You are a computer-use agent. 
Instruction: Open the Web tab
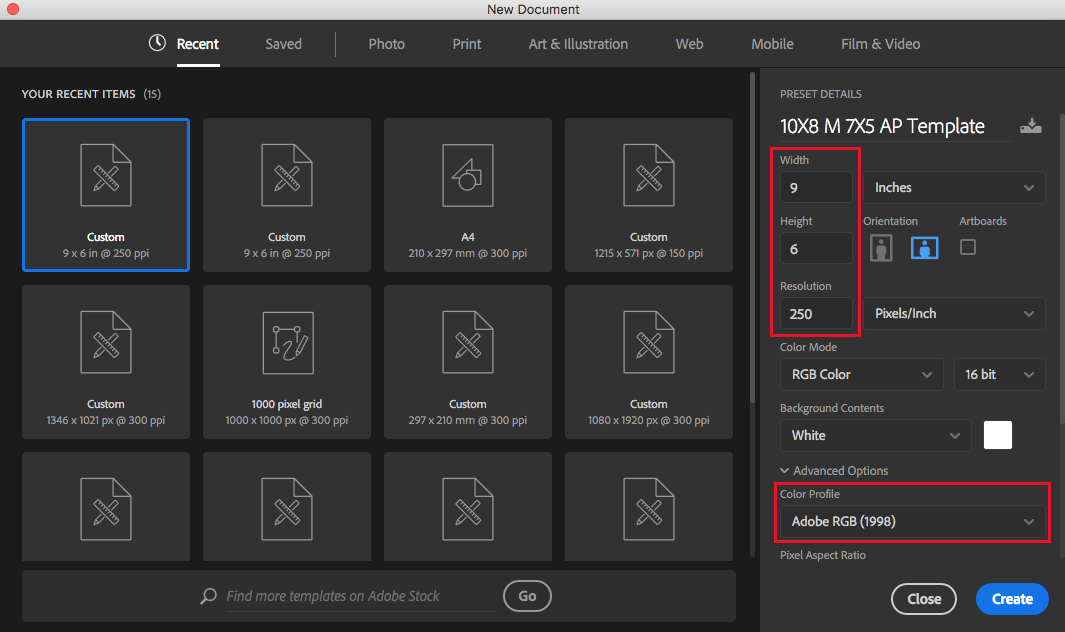[689, 44]
